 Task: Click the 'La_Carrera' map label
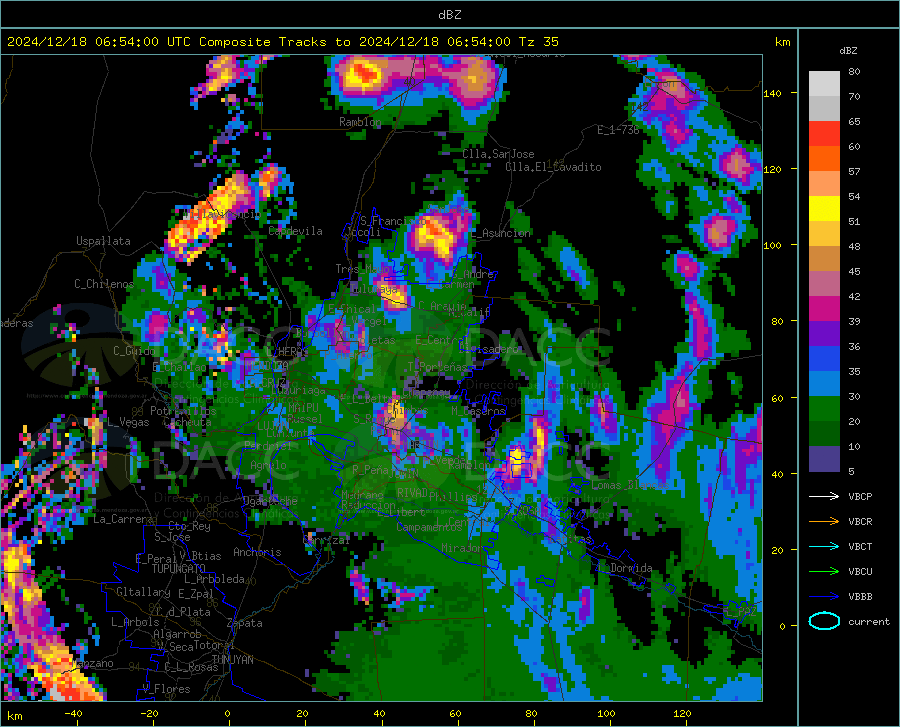pyautogui.click(x=123, y=519)
